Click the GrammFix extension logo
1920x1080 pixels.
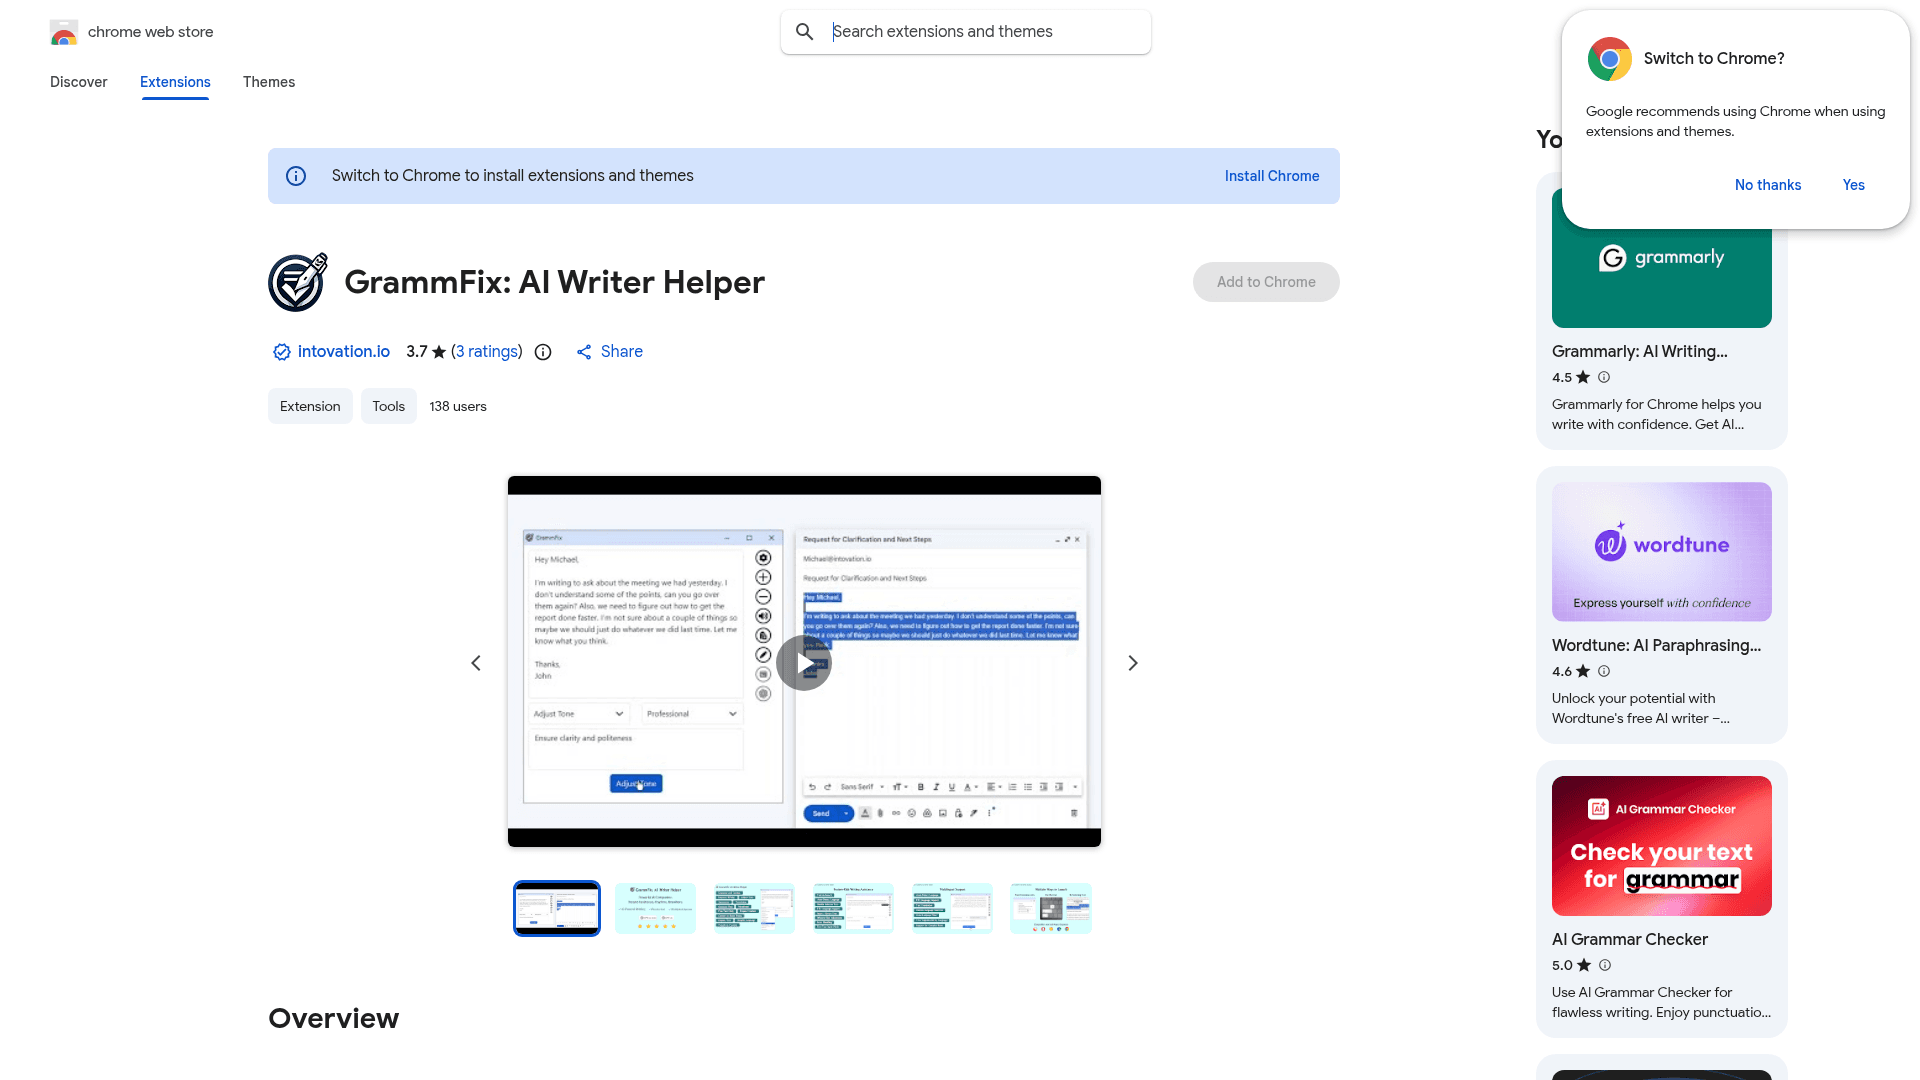[298, 282]
